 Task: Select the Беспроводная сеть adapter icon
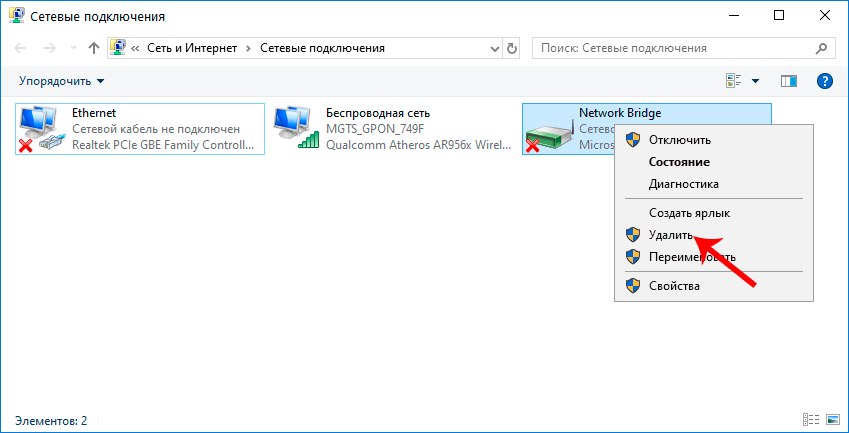point(296,129)
